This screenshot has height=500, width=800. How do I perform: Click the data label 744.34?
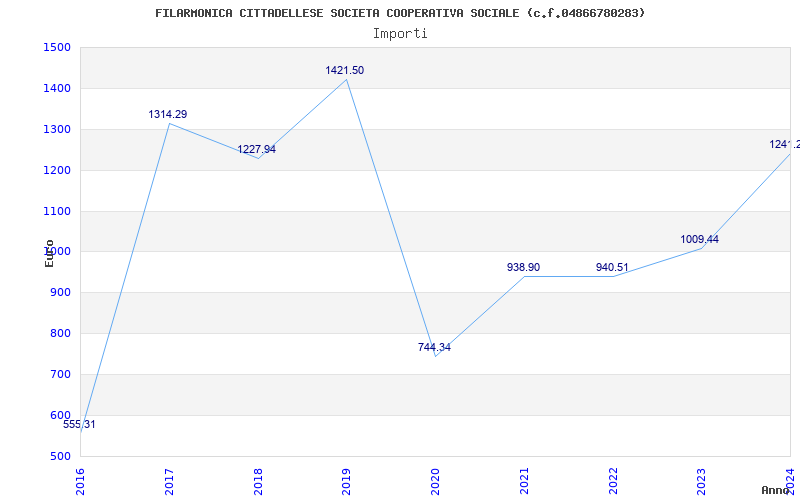[x=434, y=347]
